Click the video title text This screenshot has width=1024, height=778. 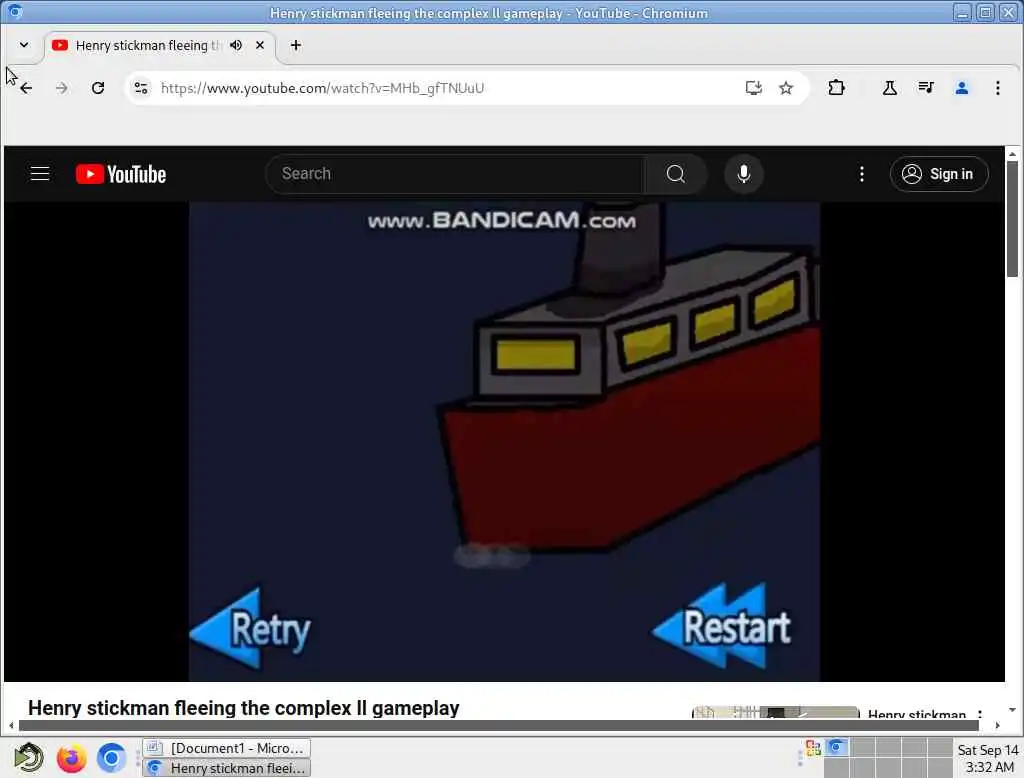(x=244, y=708)
